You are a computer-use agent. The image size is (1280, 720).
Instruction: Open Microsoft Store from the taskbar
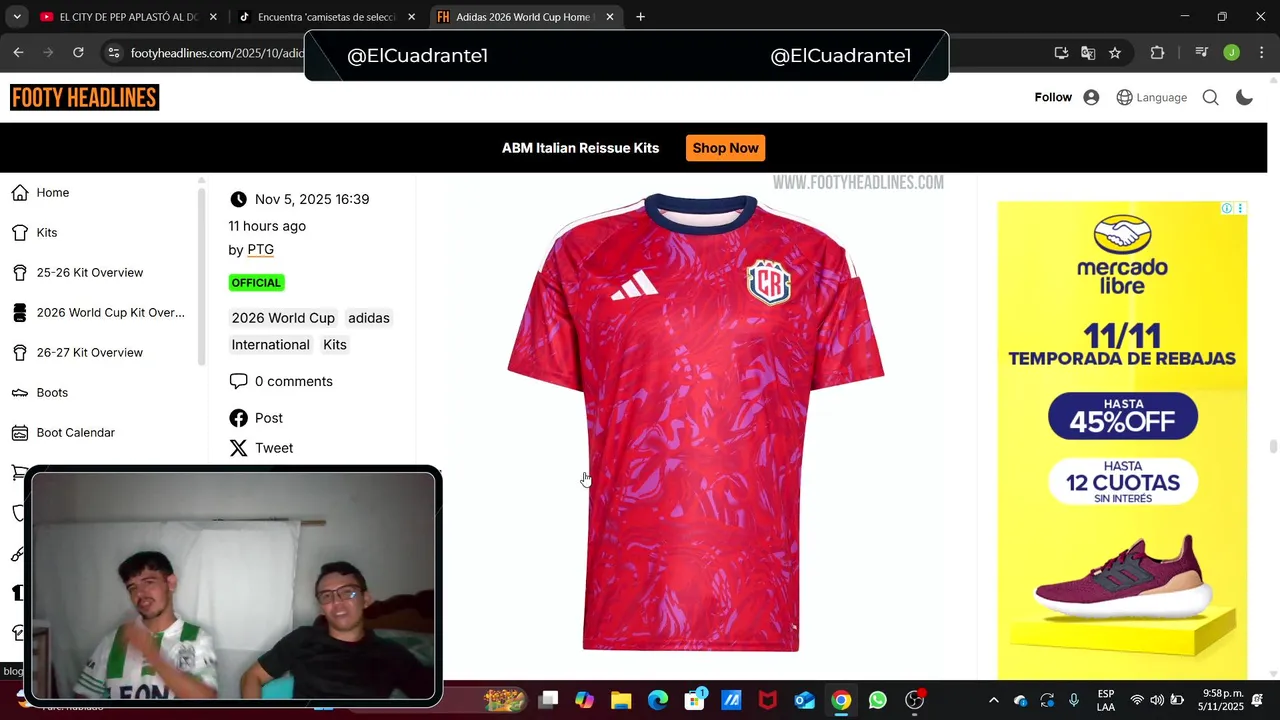(695, 700)
